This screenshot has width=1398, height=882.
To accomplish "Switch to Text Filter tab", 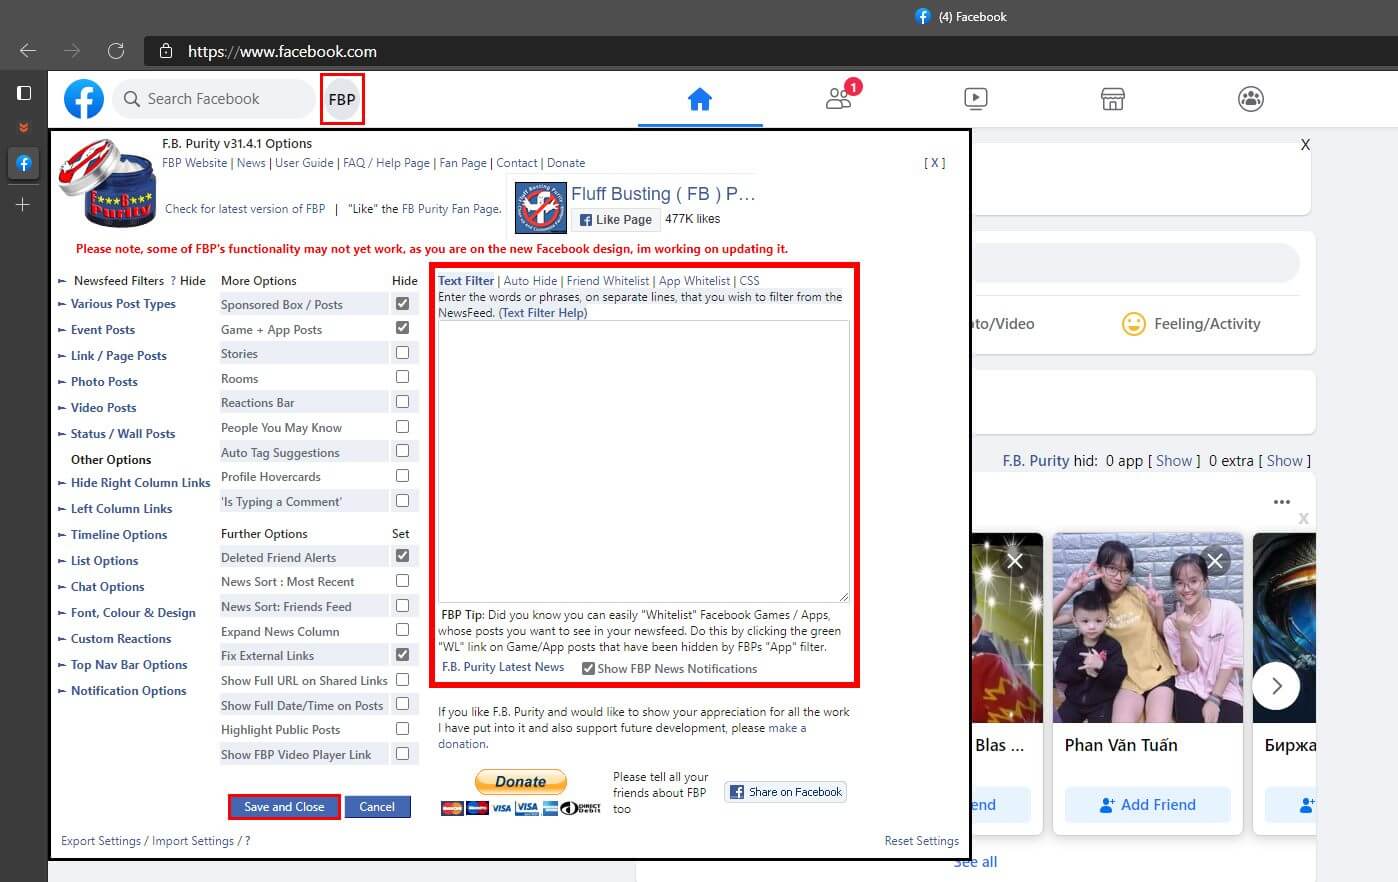I will click(466, 281).
